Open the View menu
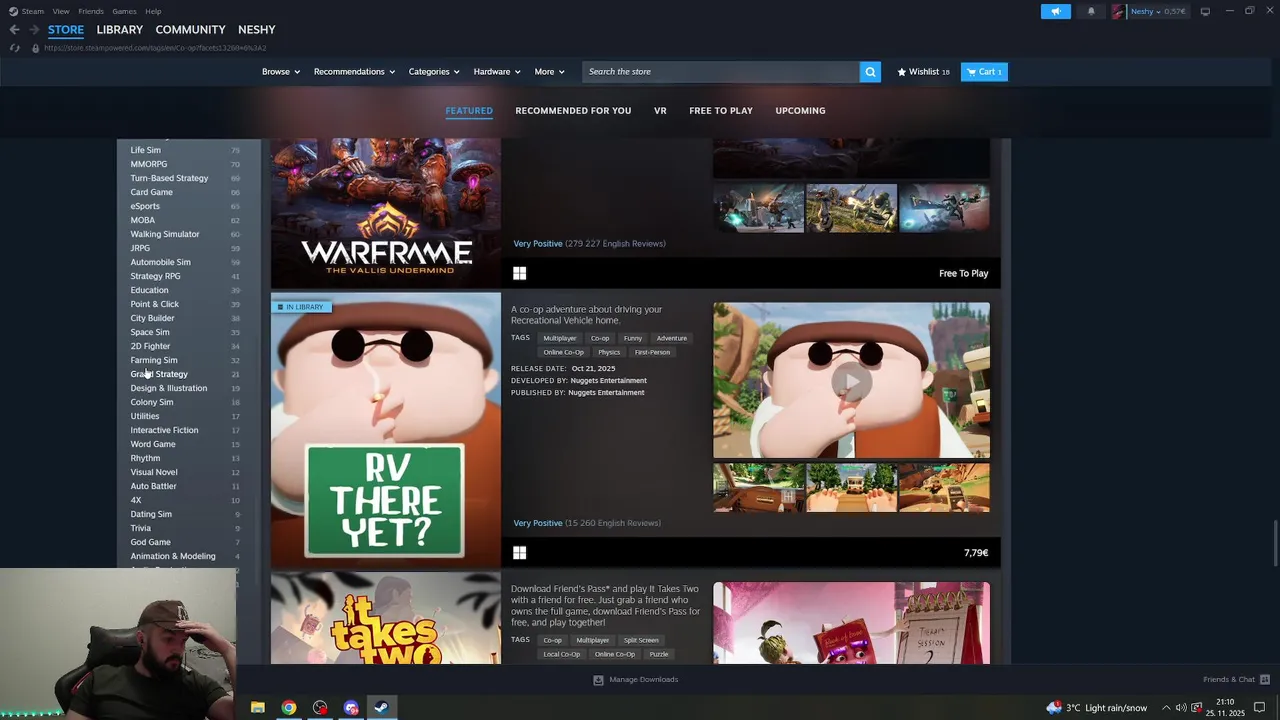The width and height of the screenshot is (1280, 720). point(61,11)
